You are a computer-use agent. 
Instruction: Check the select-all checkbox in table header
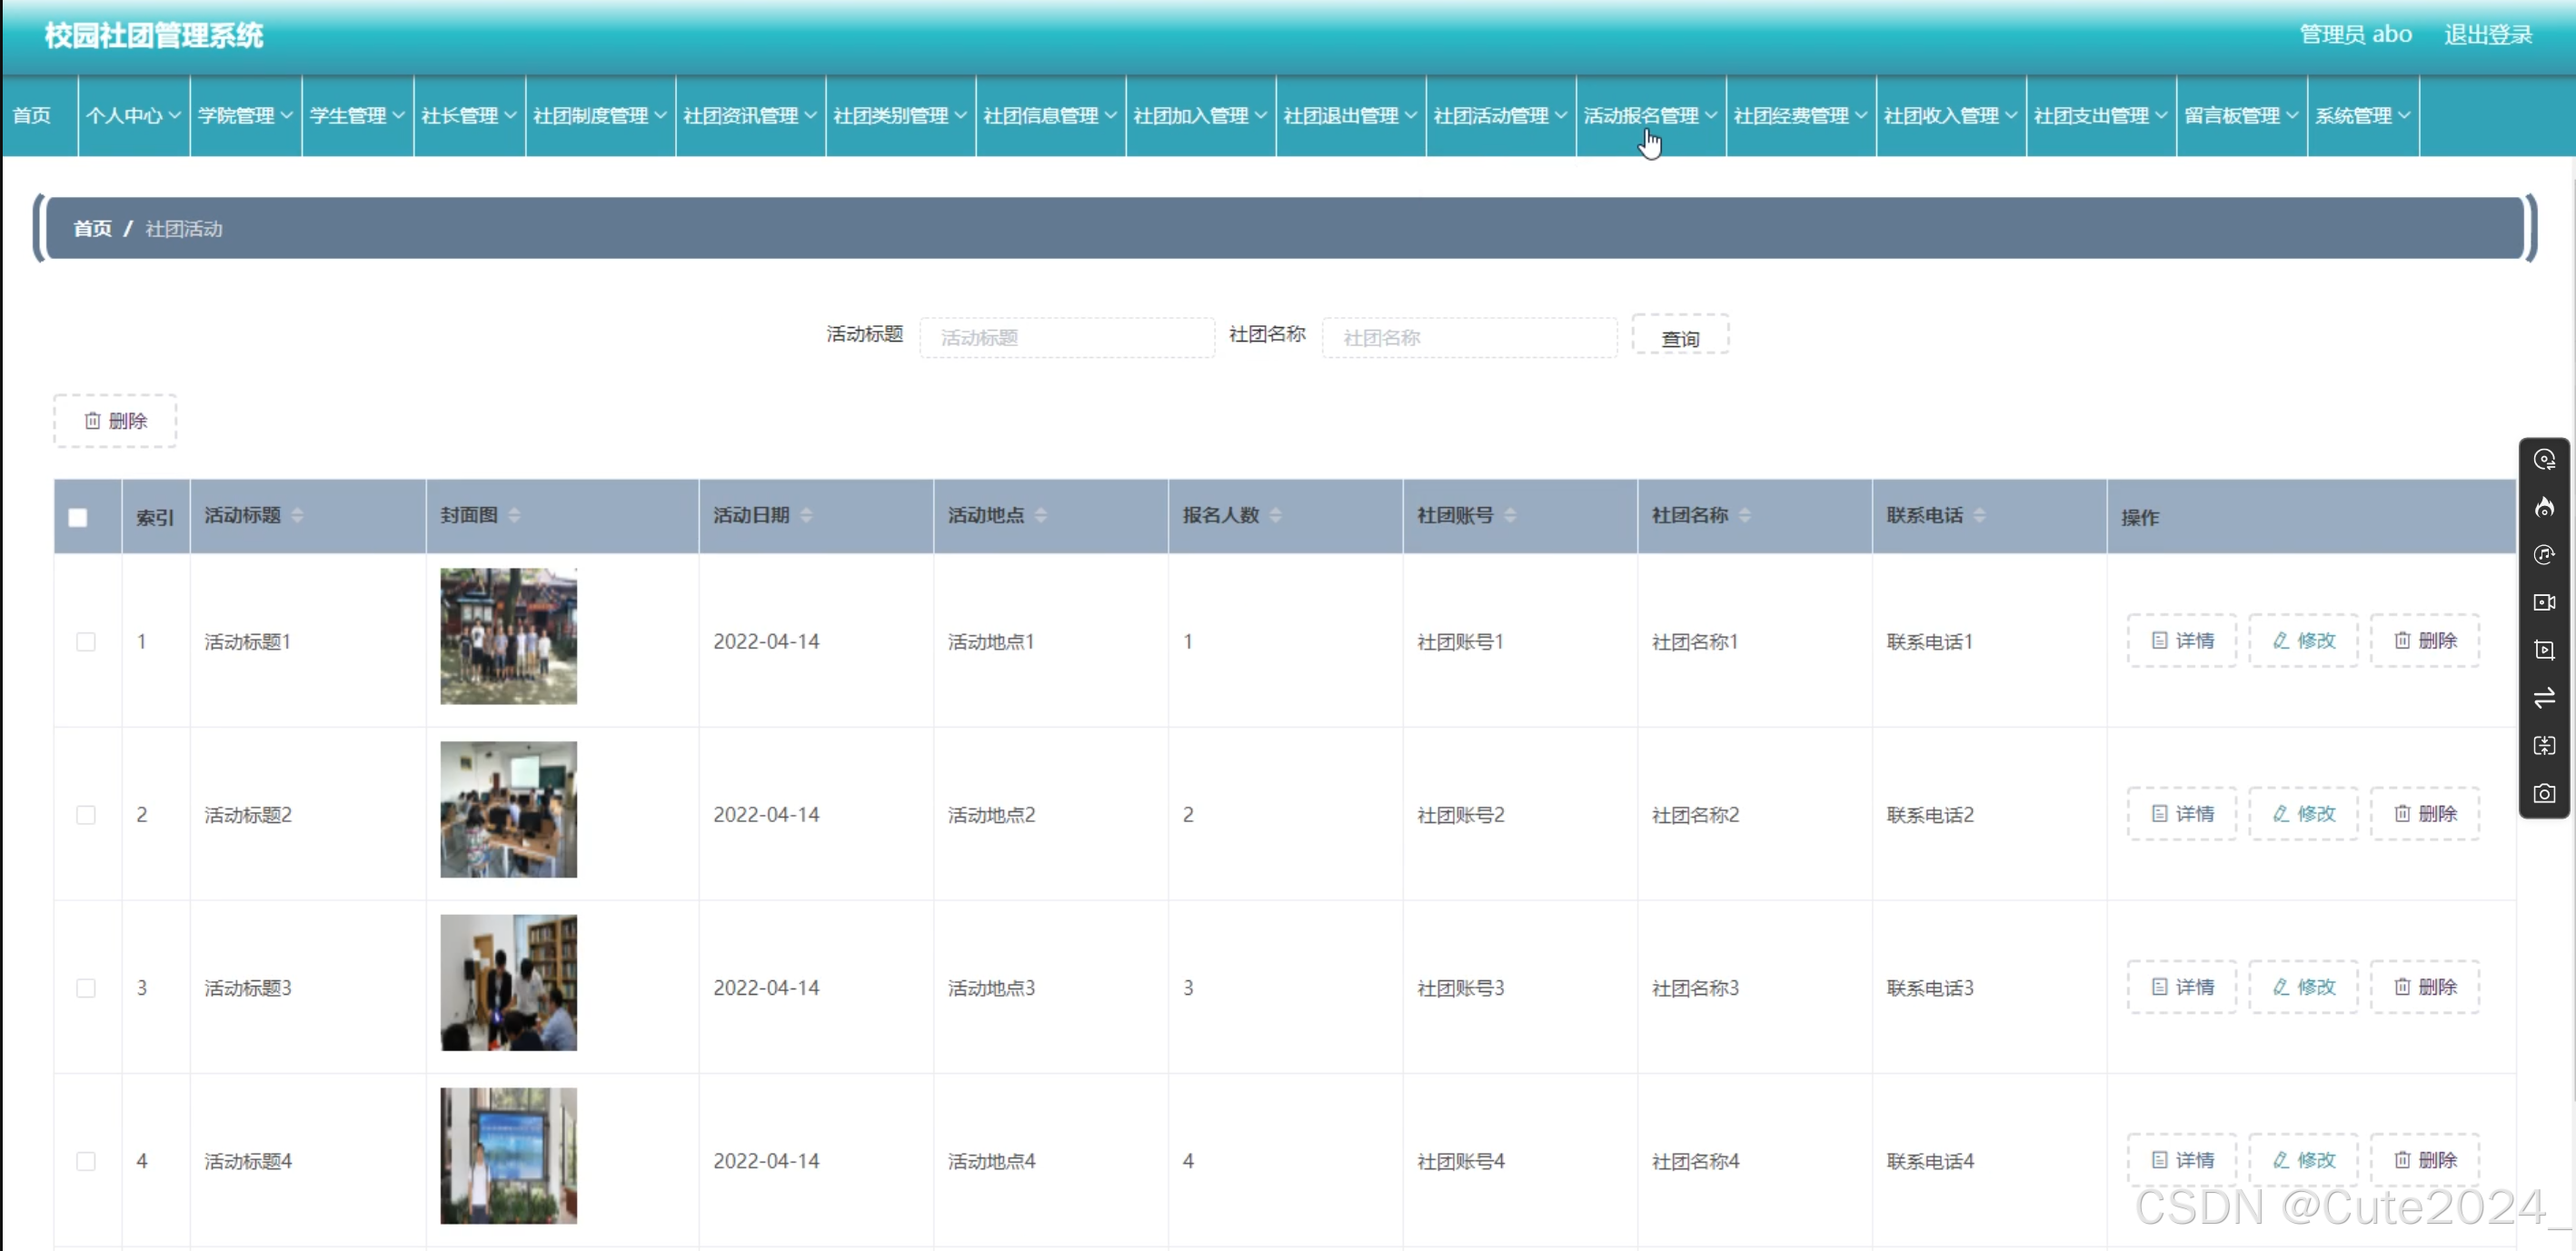[78, 518]
